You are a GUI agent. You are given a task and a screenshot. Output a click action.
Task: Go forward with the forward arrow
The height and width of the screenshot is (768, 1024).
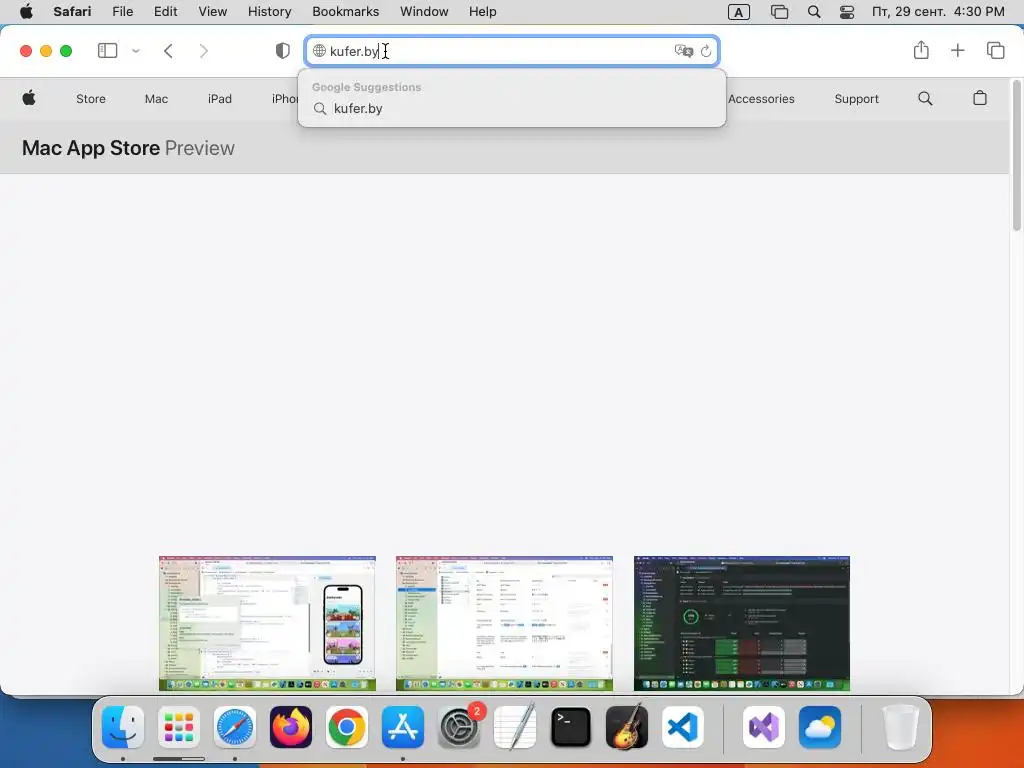pos(204,51)
